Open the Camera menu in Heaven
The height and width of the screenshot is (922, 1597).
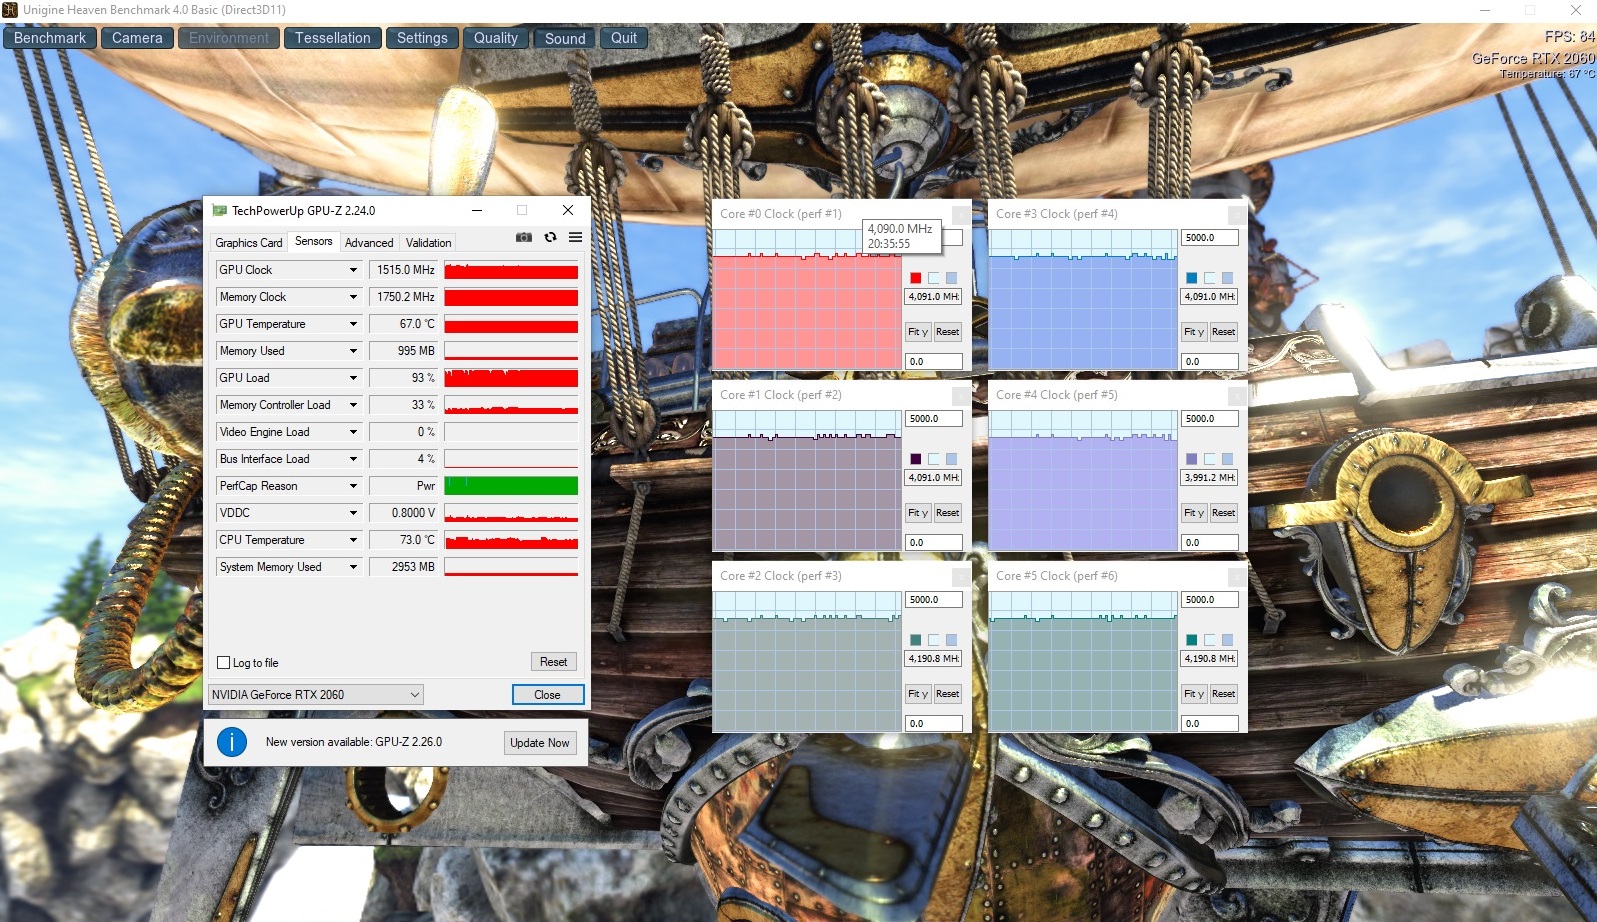coord(137,38)
